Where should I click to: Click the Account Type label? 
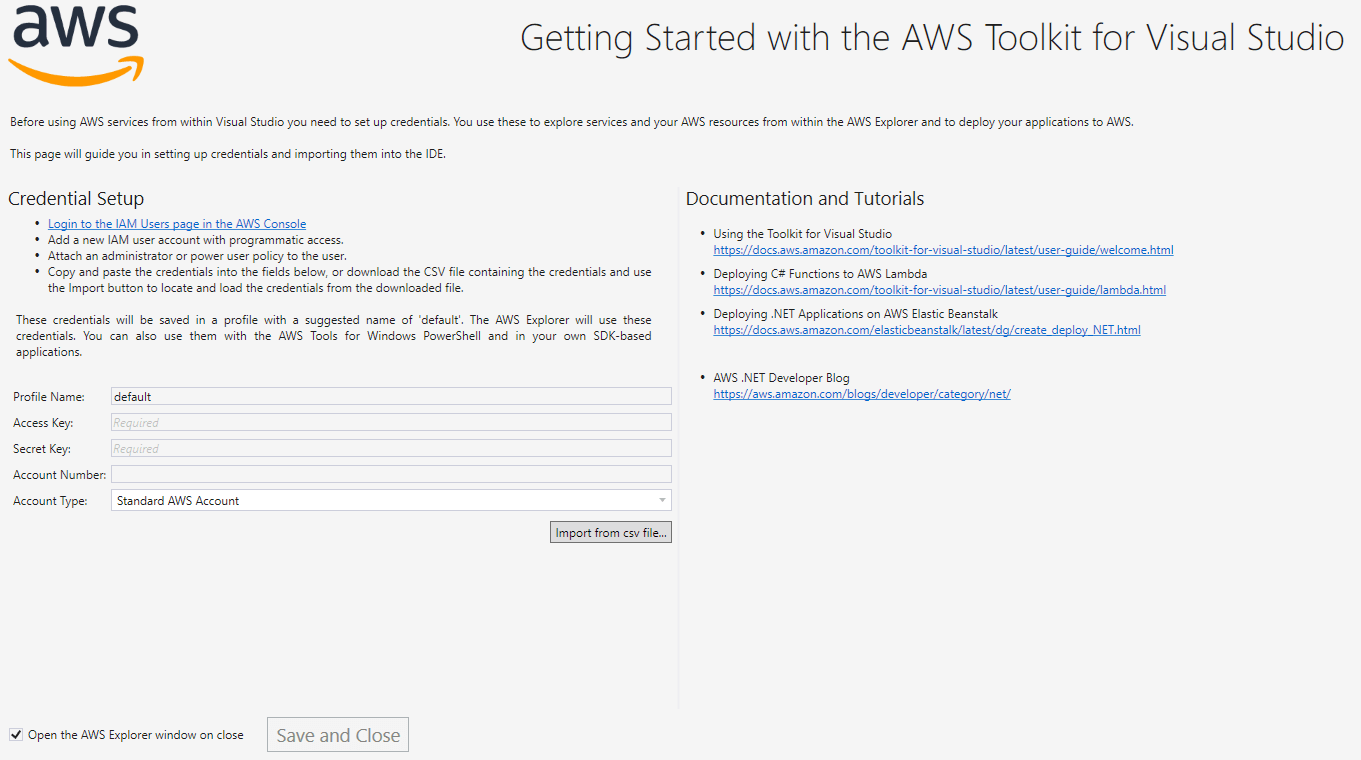50,501
